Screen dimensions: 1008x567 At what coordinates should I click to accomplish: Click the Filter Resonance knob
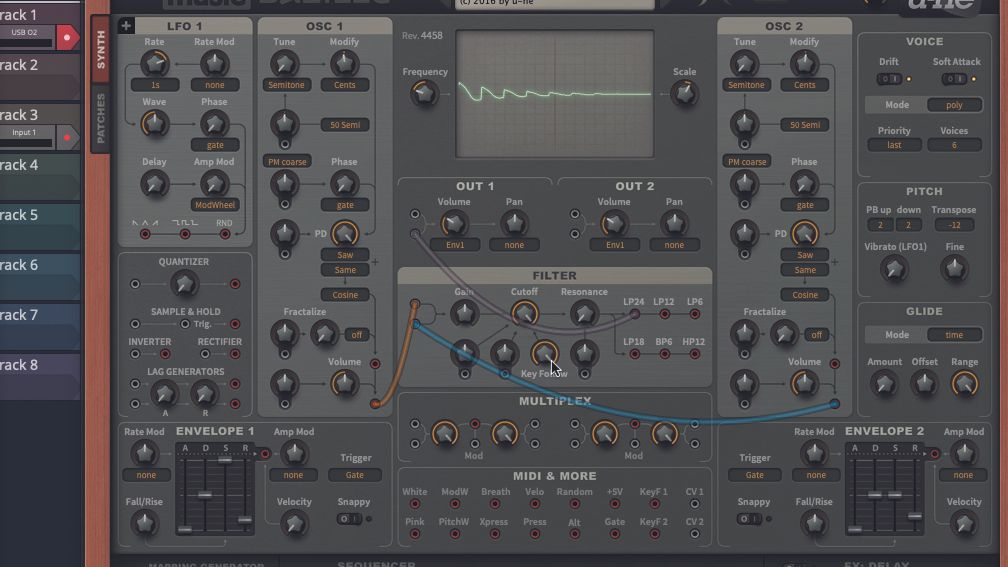pyautogui.click(x=584, y=314)
